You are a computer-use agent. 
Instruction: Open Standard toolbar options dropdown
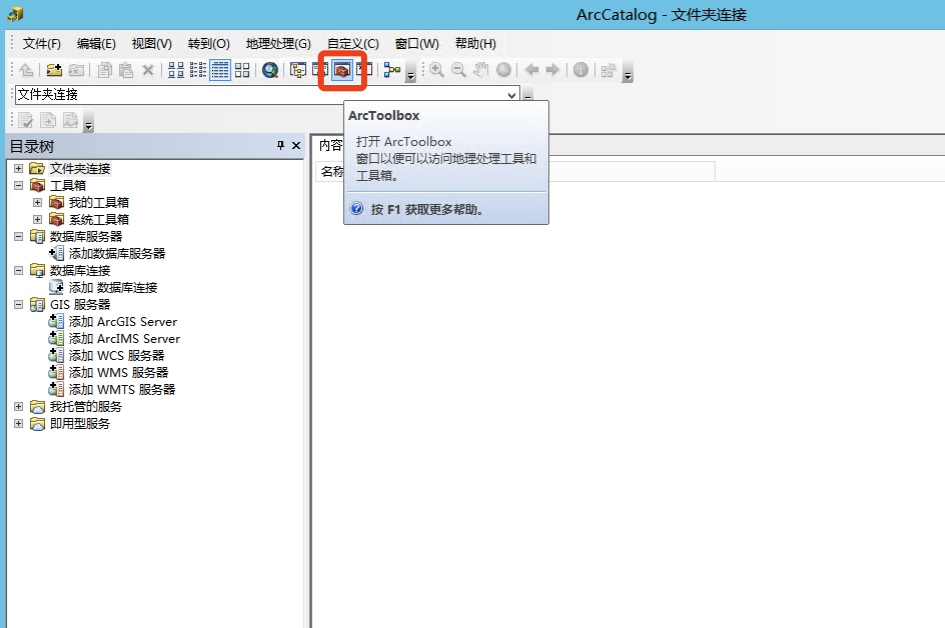coord(410,71)
